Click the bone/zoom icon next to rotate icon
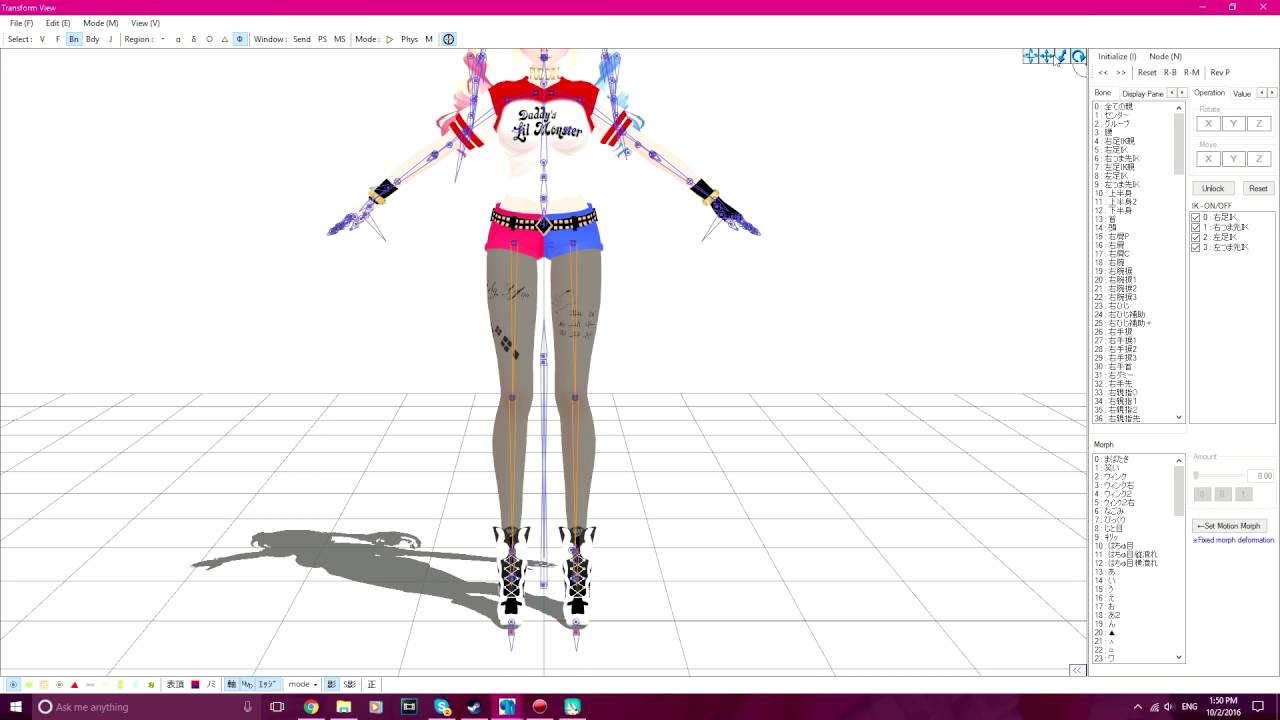Image resolution: width=1280 pixels, height=720 pixels. click(1062, 57)
